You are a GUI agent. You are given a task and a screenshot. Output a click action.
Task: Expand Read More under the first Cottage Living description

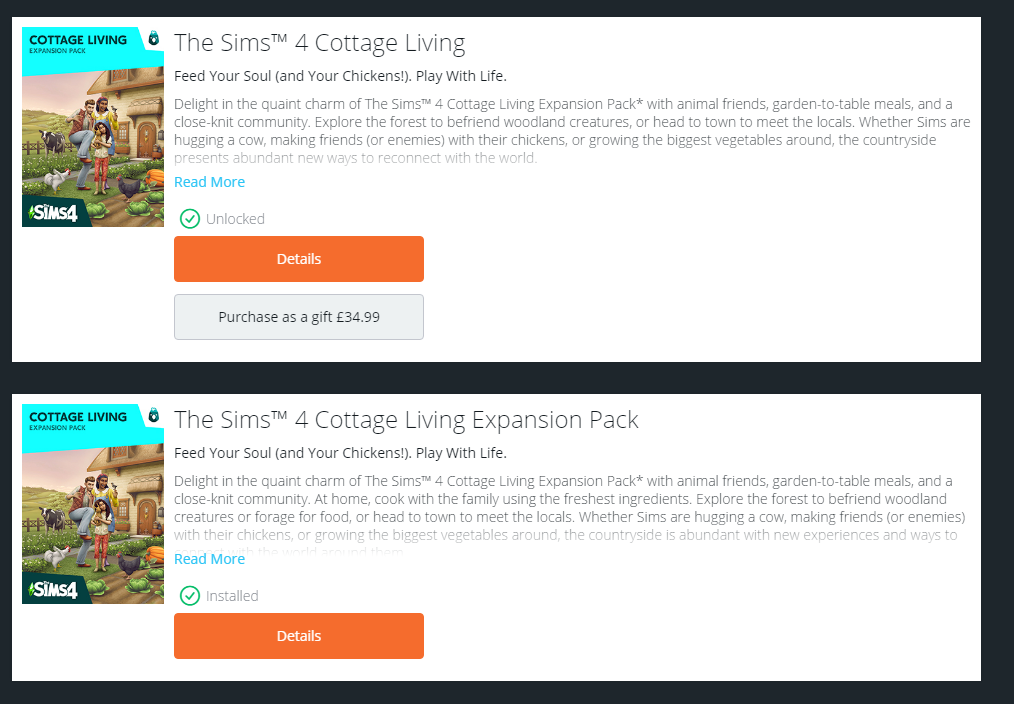click(209, 182)
